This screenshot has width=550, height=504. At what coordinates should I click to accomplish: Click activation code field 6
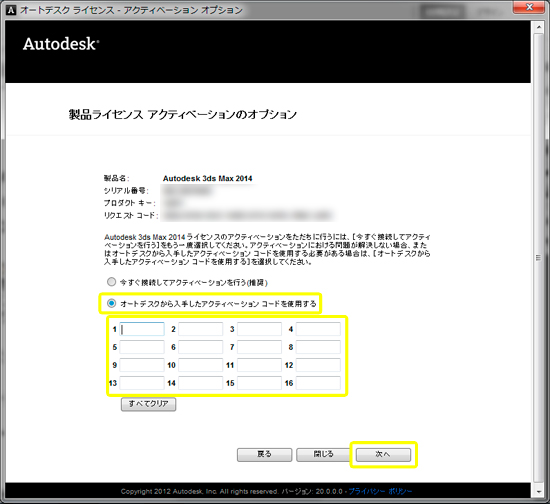pyautogui.click(x=201, y=347)
